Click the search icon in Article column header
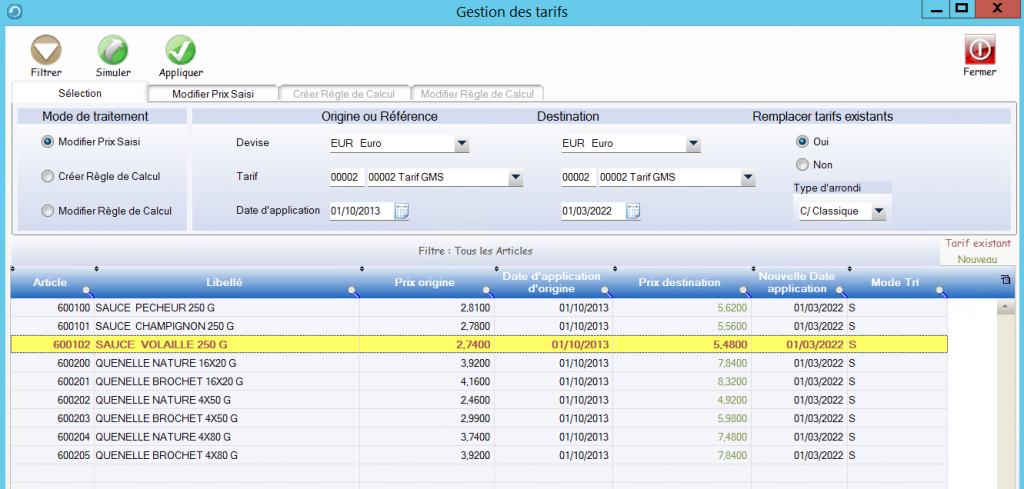The width and height of the screenshot is (1024, 489). pyautogui.click(x=86, y=291)
